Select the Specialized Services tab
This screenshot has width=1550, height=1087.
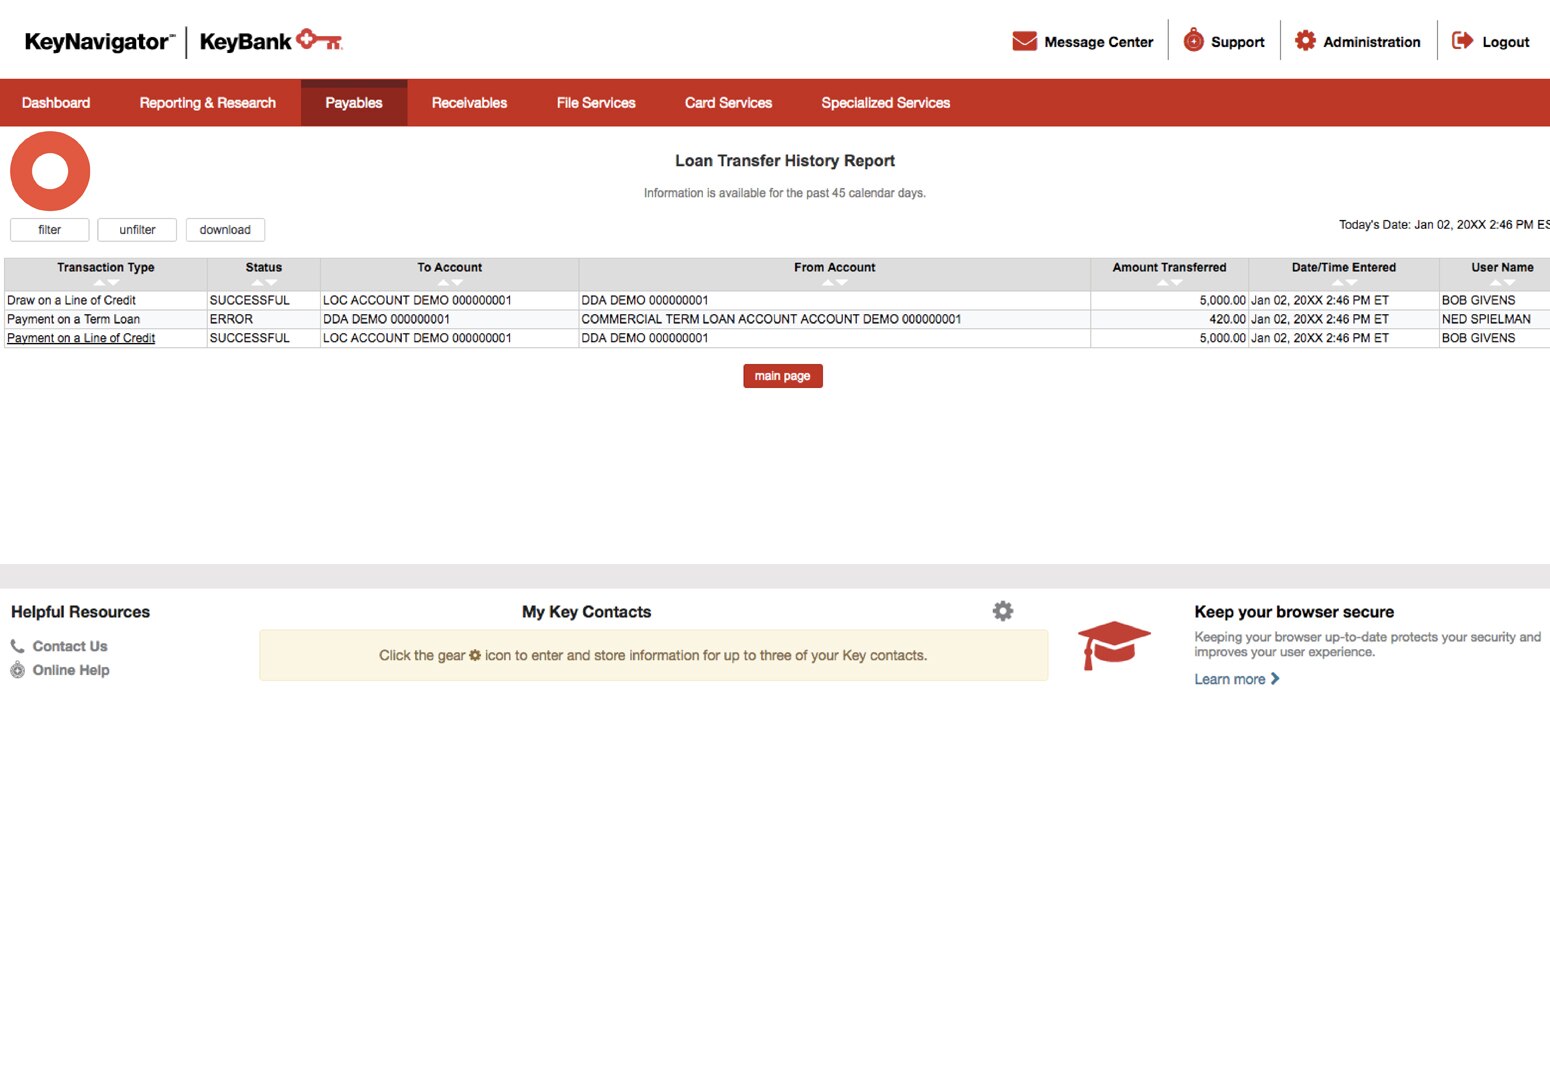coord(885,102)
